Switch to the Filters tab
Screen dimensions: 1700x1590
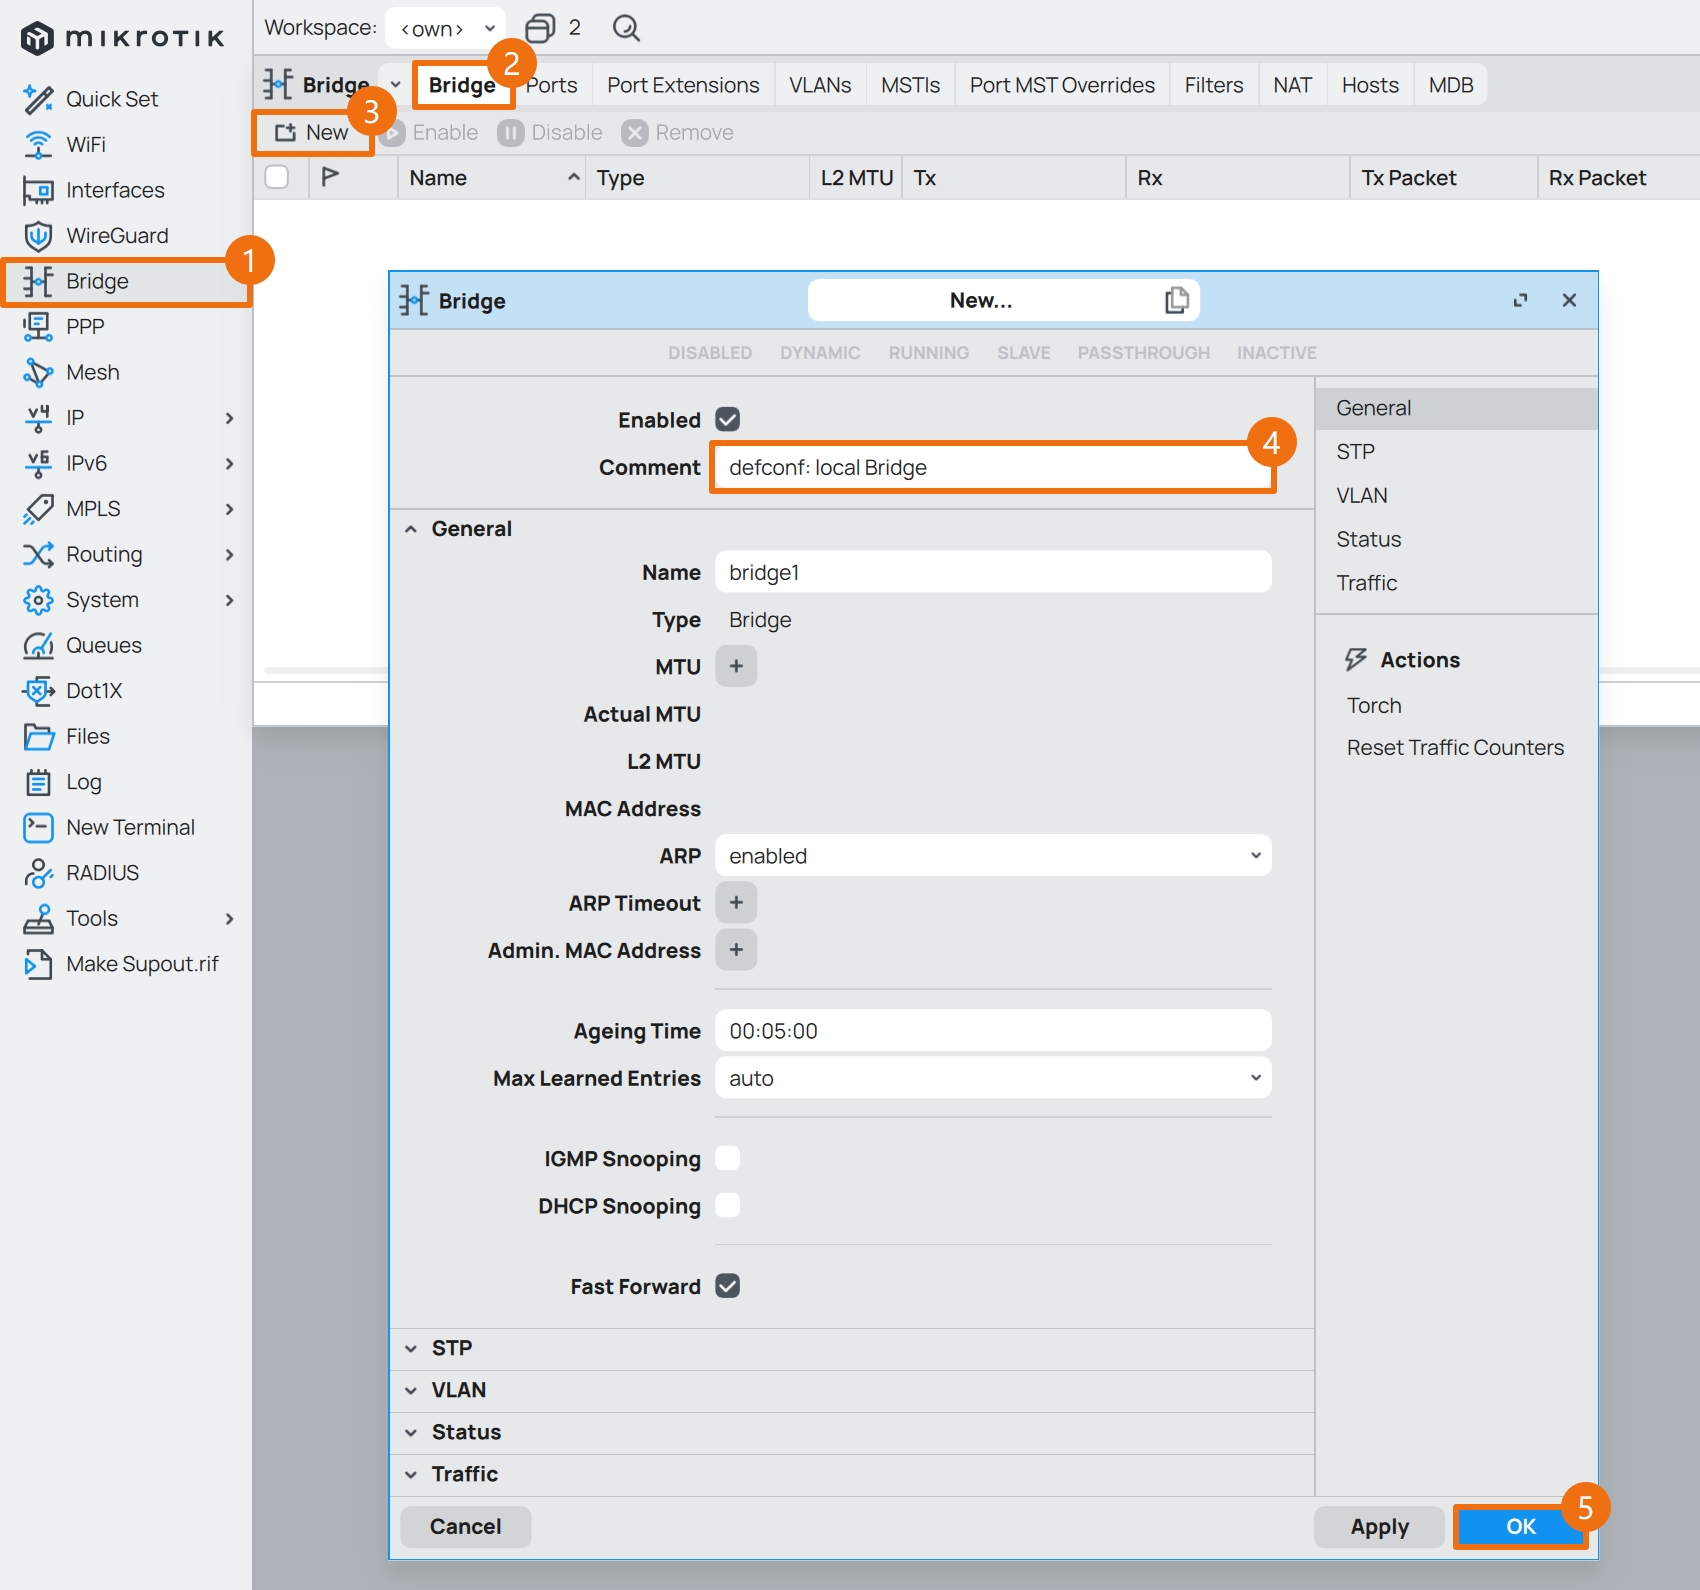click(1214, 85)
